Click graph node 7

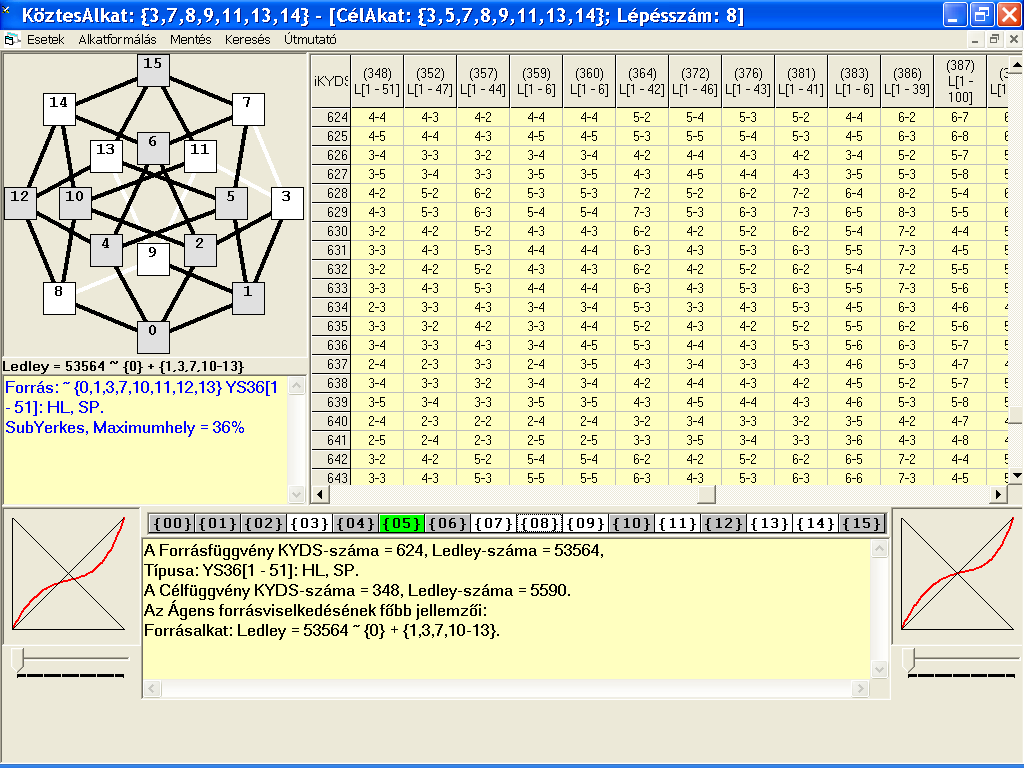point(248,109)
